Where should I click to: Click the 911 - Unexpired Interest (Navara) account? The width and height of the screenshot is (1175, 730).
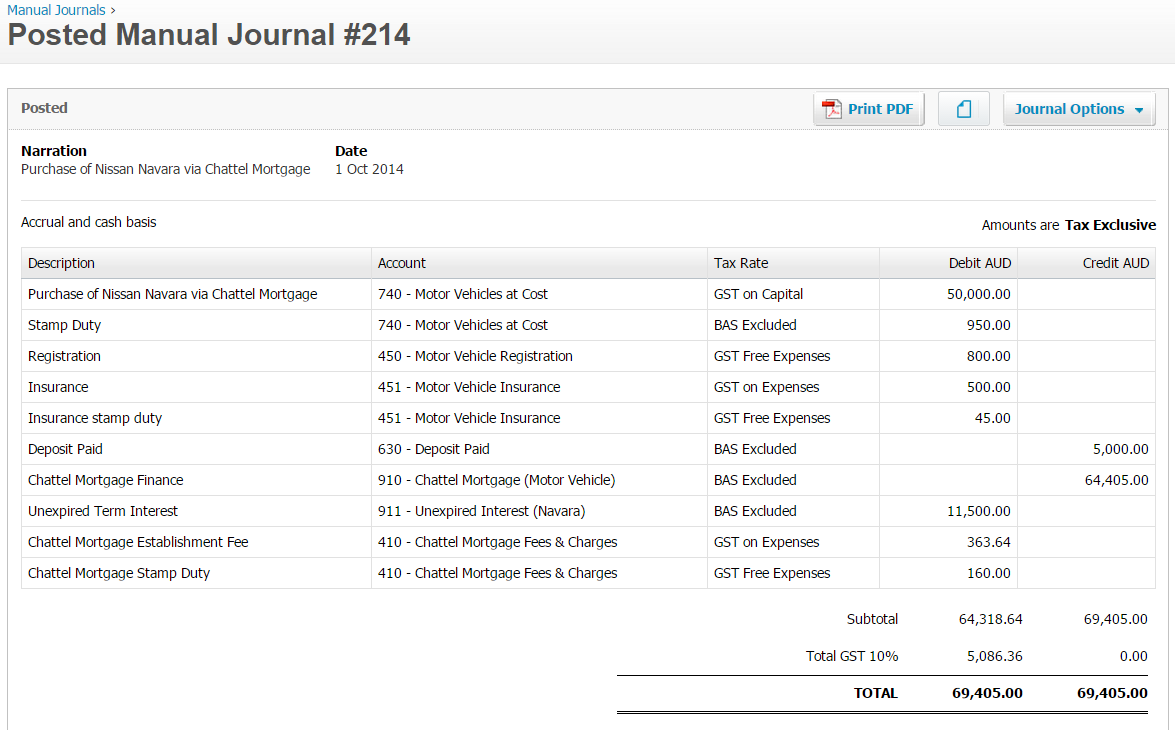[x=481, y=511]
